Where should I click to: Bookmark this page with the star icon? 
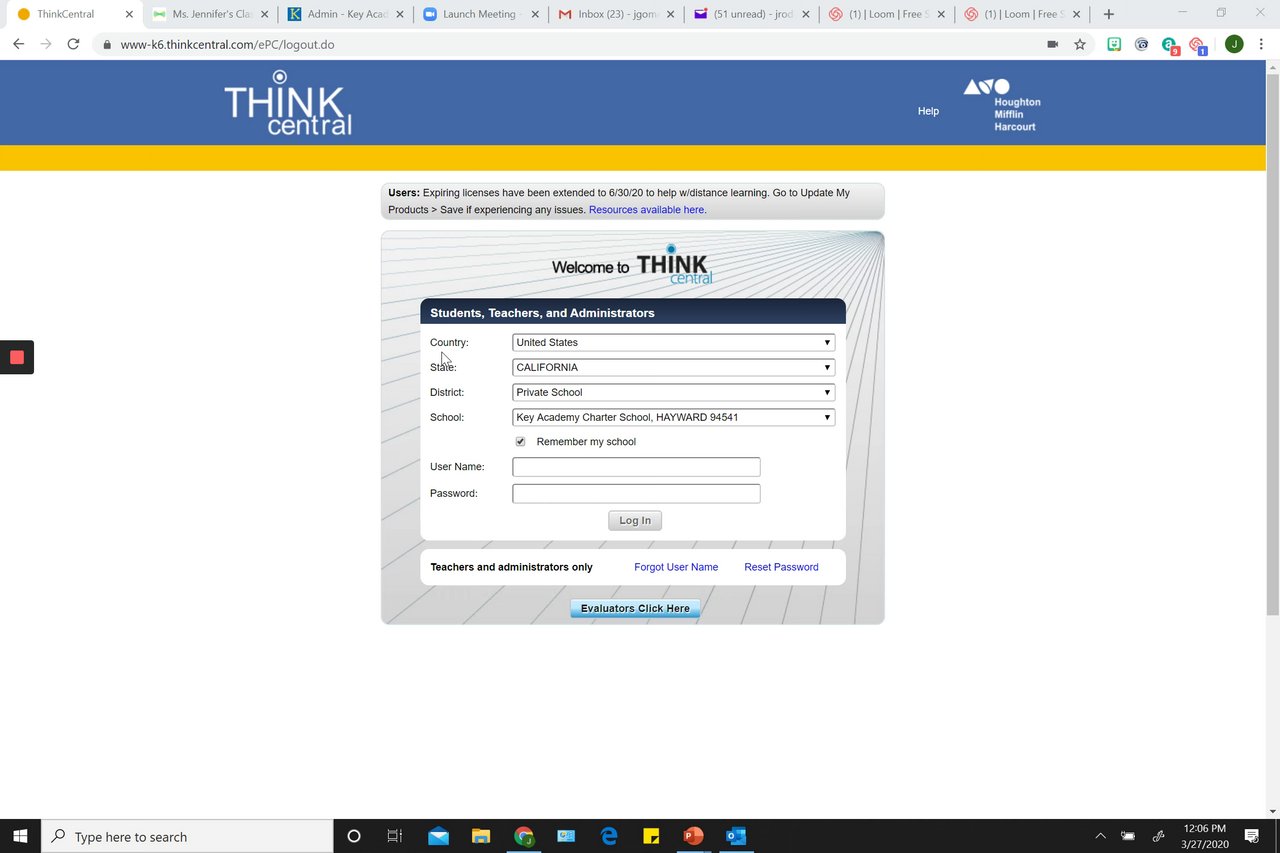coord(1080,44)
